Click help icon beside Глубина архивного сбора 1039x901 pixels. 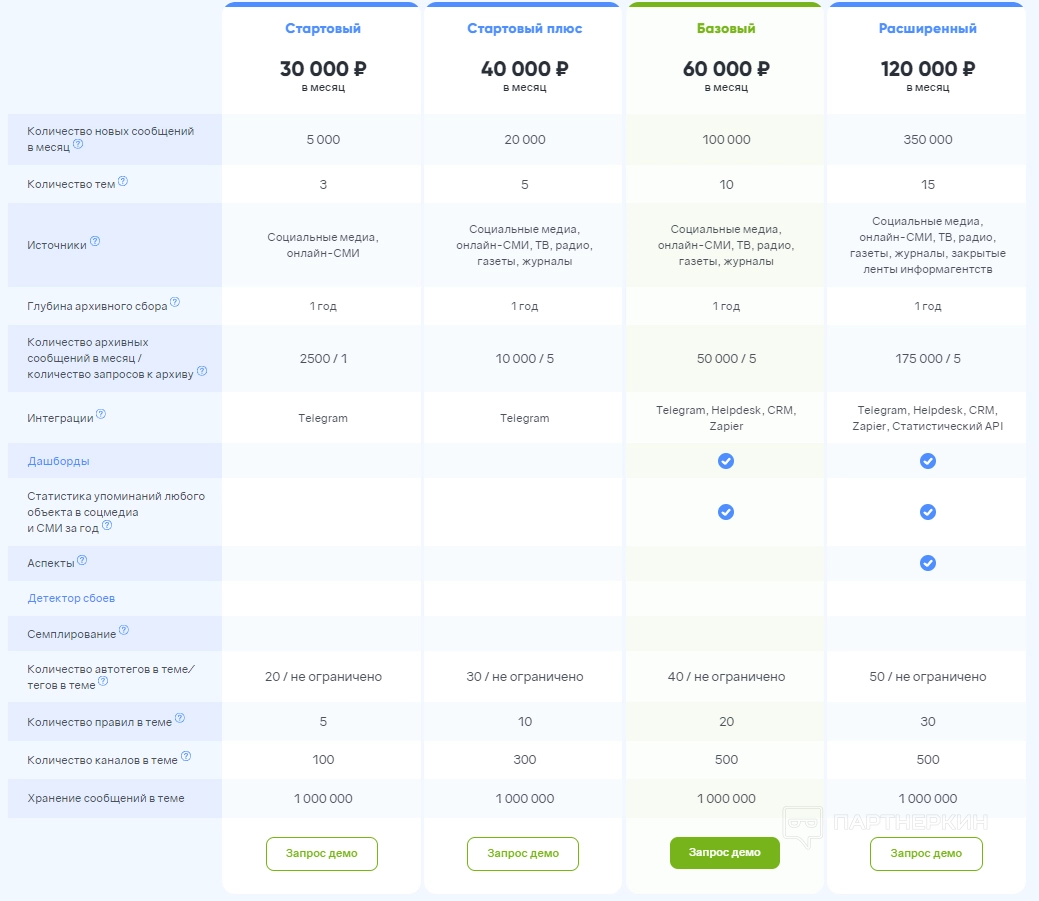pos(175,303)
